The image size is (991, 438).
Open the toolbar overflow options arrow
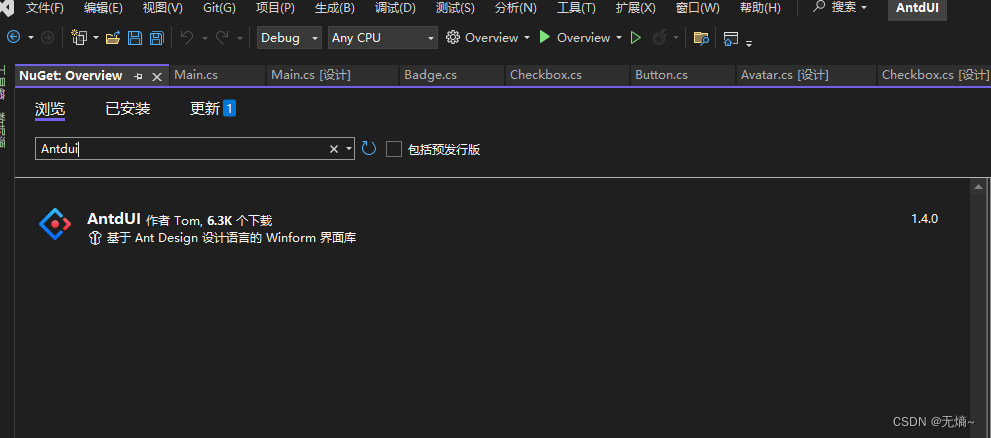[x=749, y=44]
